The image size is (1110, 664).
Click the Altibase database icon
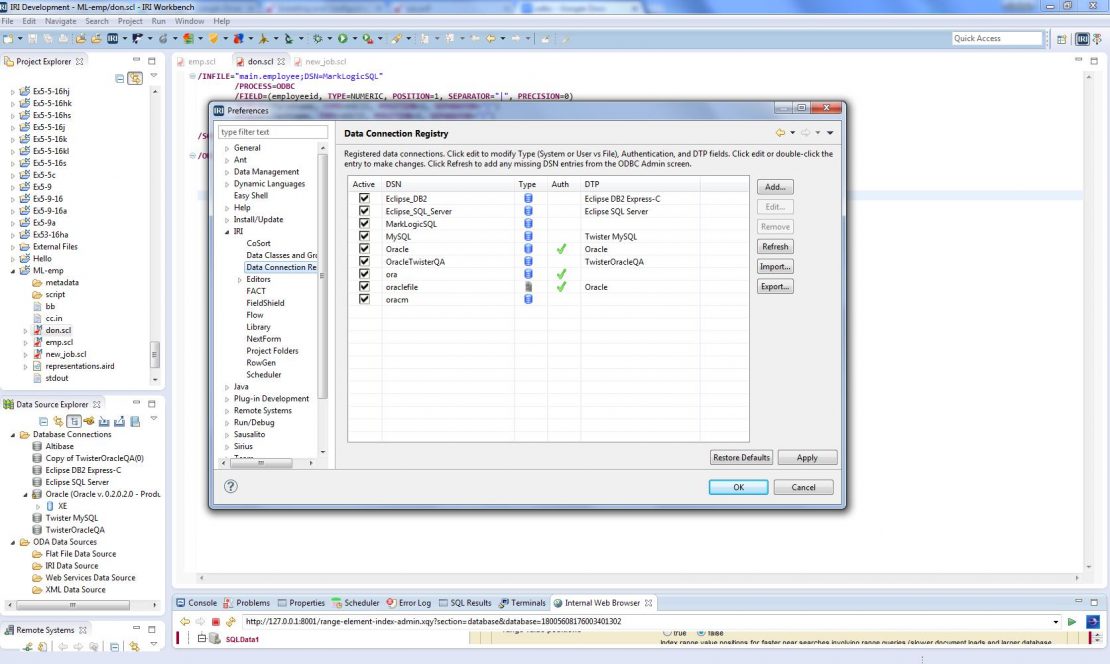[x=38, y=446]
